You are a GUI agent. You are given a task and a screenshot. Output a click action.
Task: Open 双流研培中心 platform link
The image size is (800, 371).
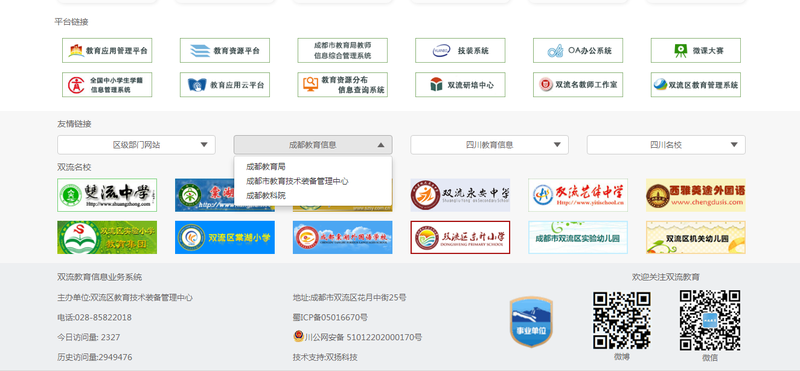click(460, 85)
